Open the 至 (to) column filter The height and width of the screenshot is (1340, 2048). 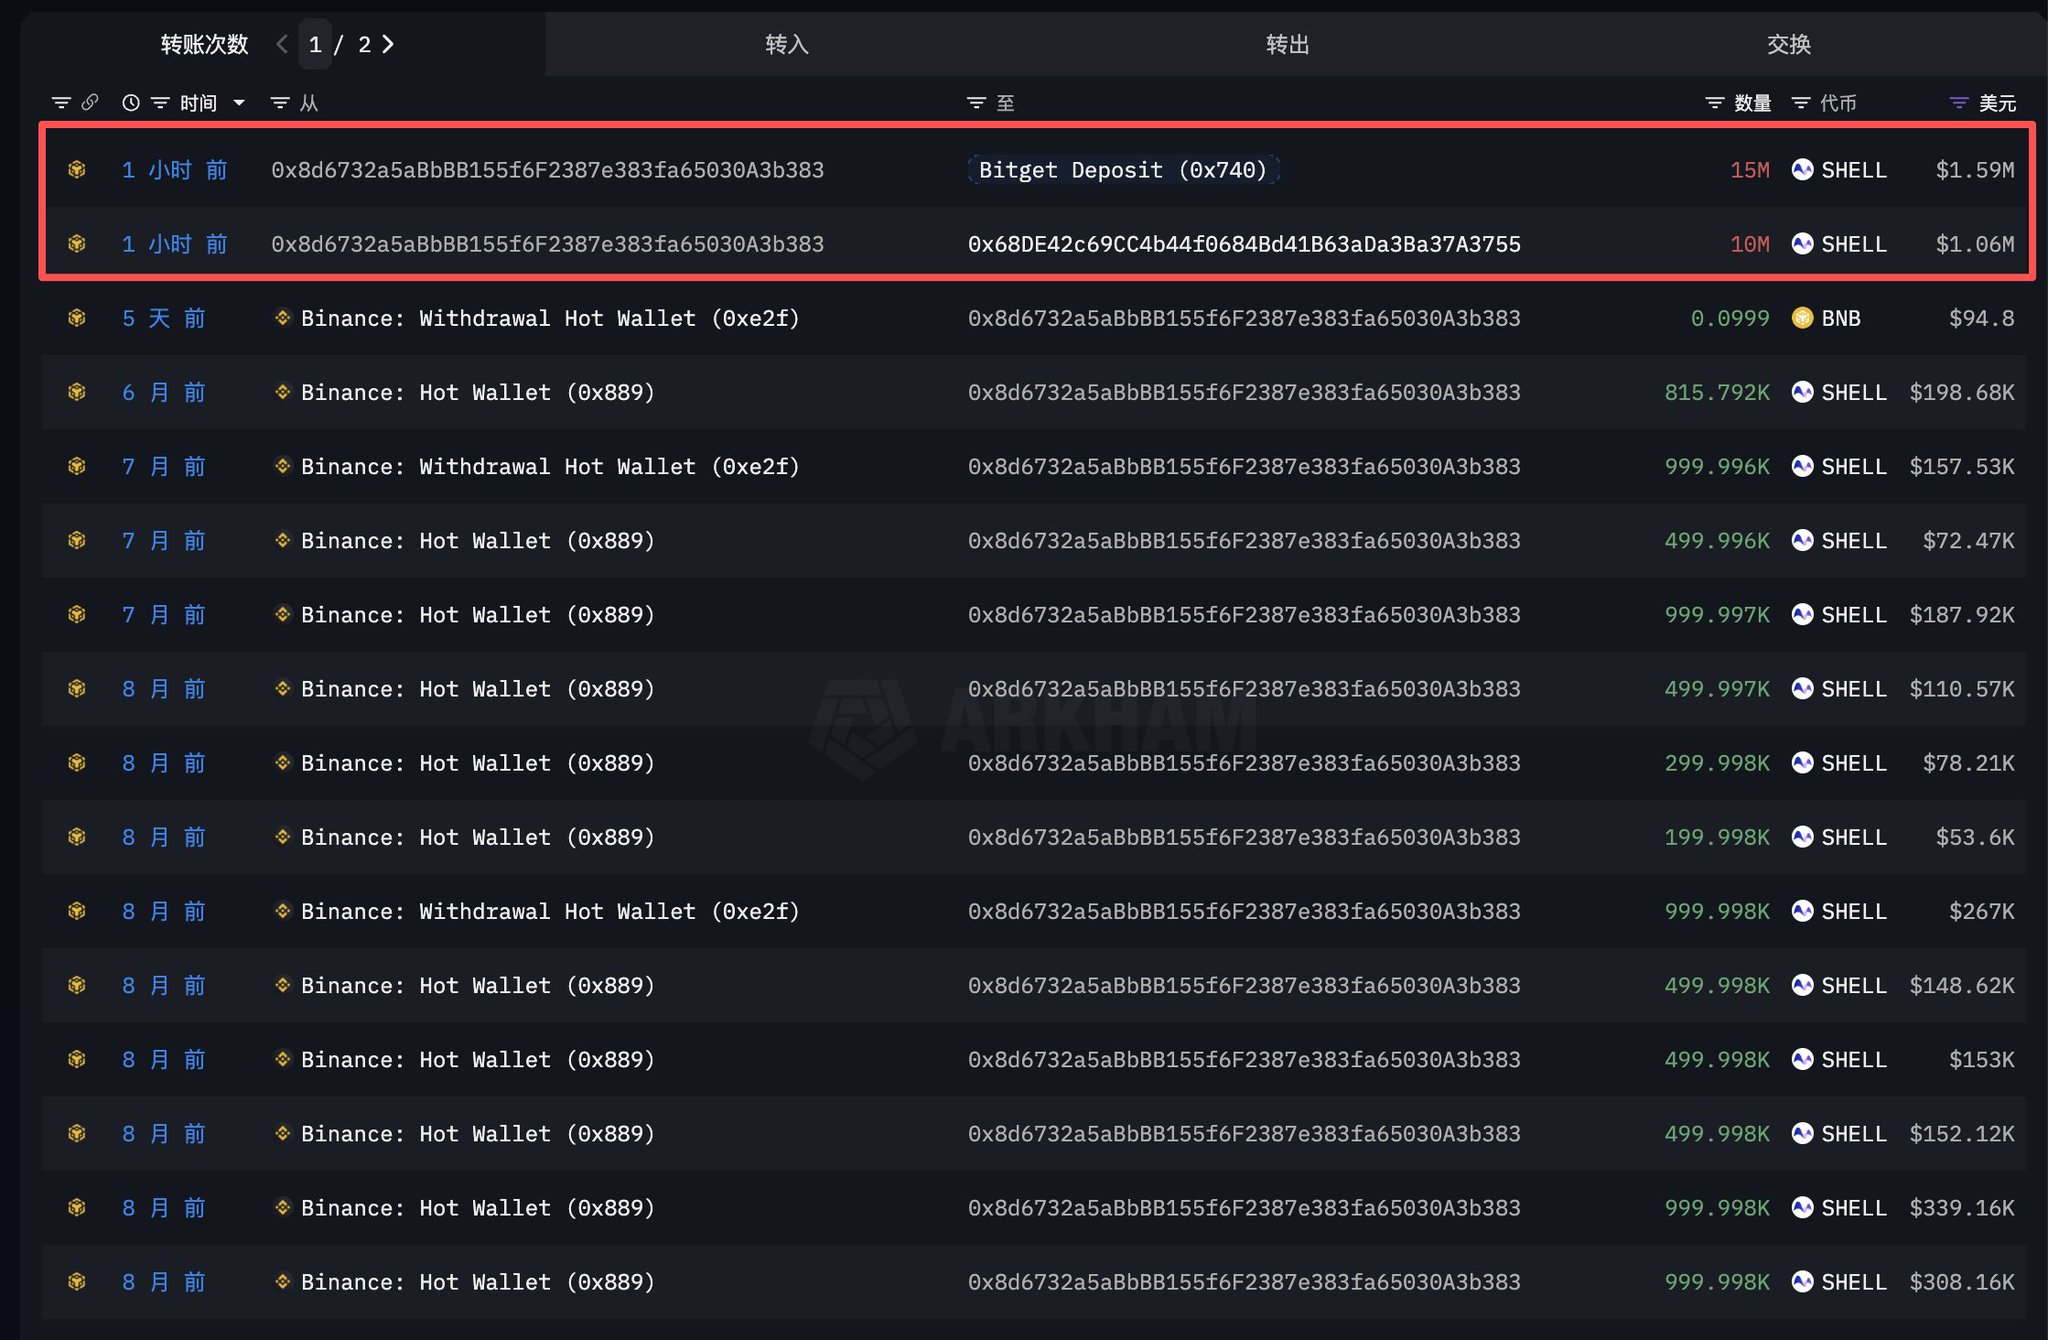click(x=976, y=103)
